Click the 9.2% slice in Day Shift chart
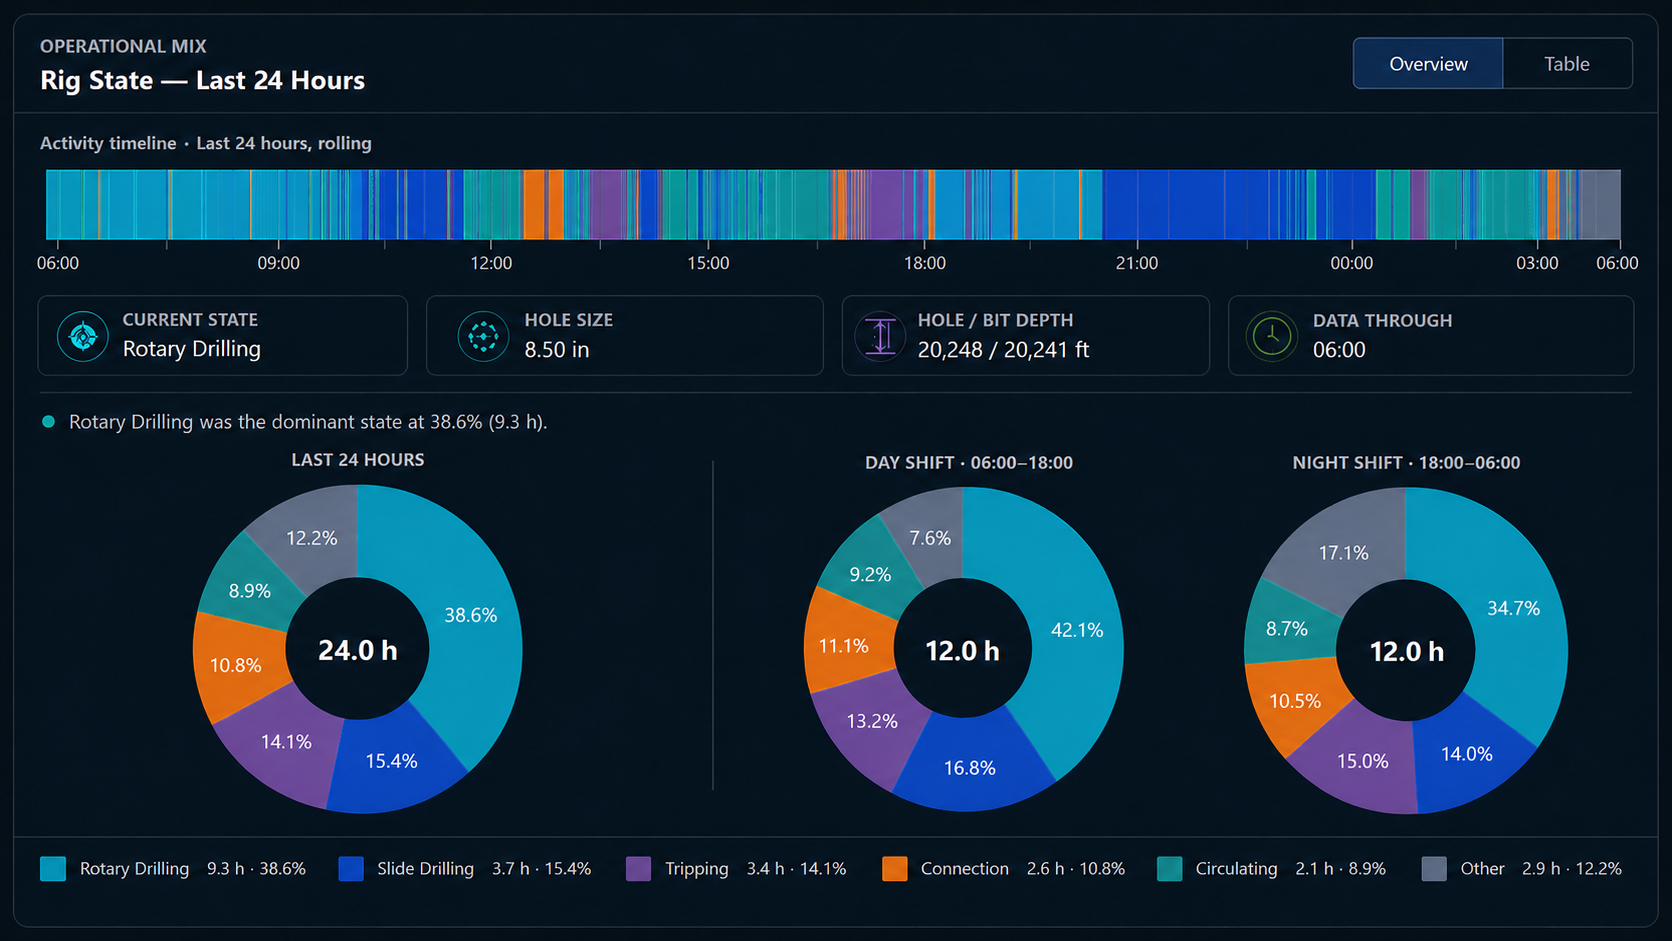This screenshot has width=1672, height=941. click(870, 575)
